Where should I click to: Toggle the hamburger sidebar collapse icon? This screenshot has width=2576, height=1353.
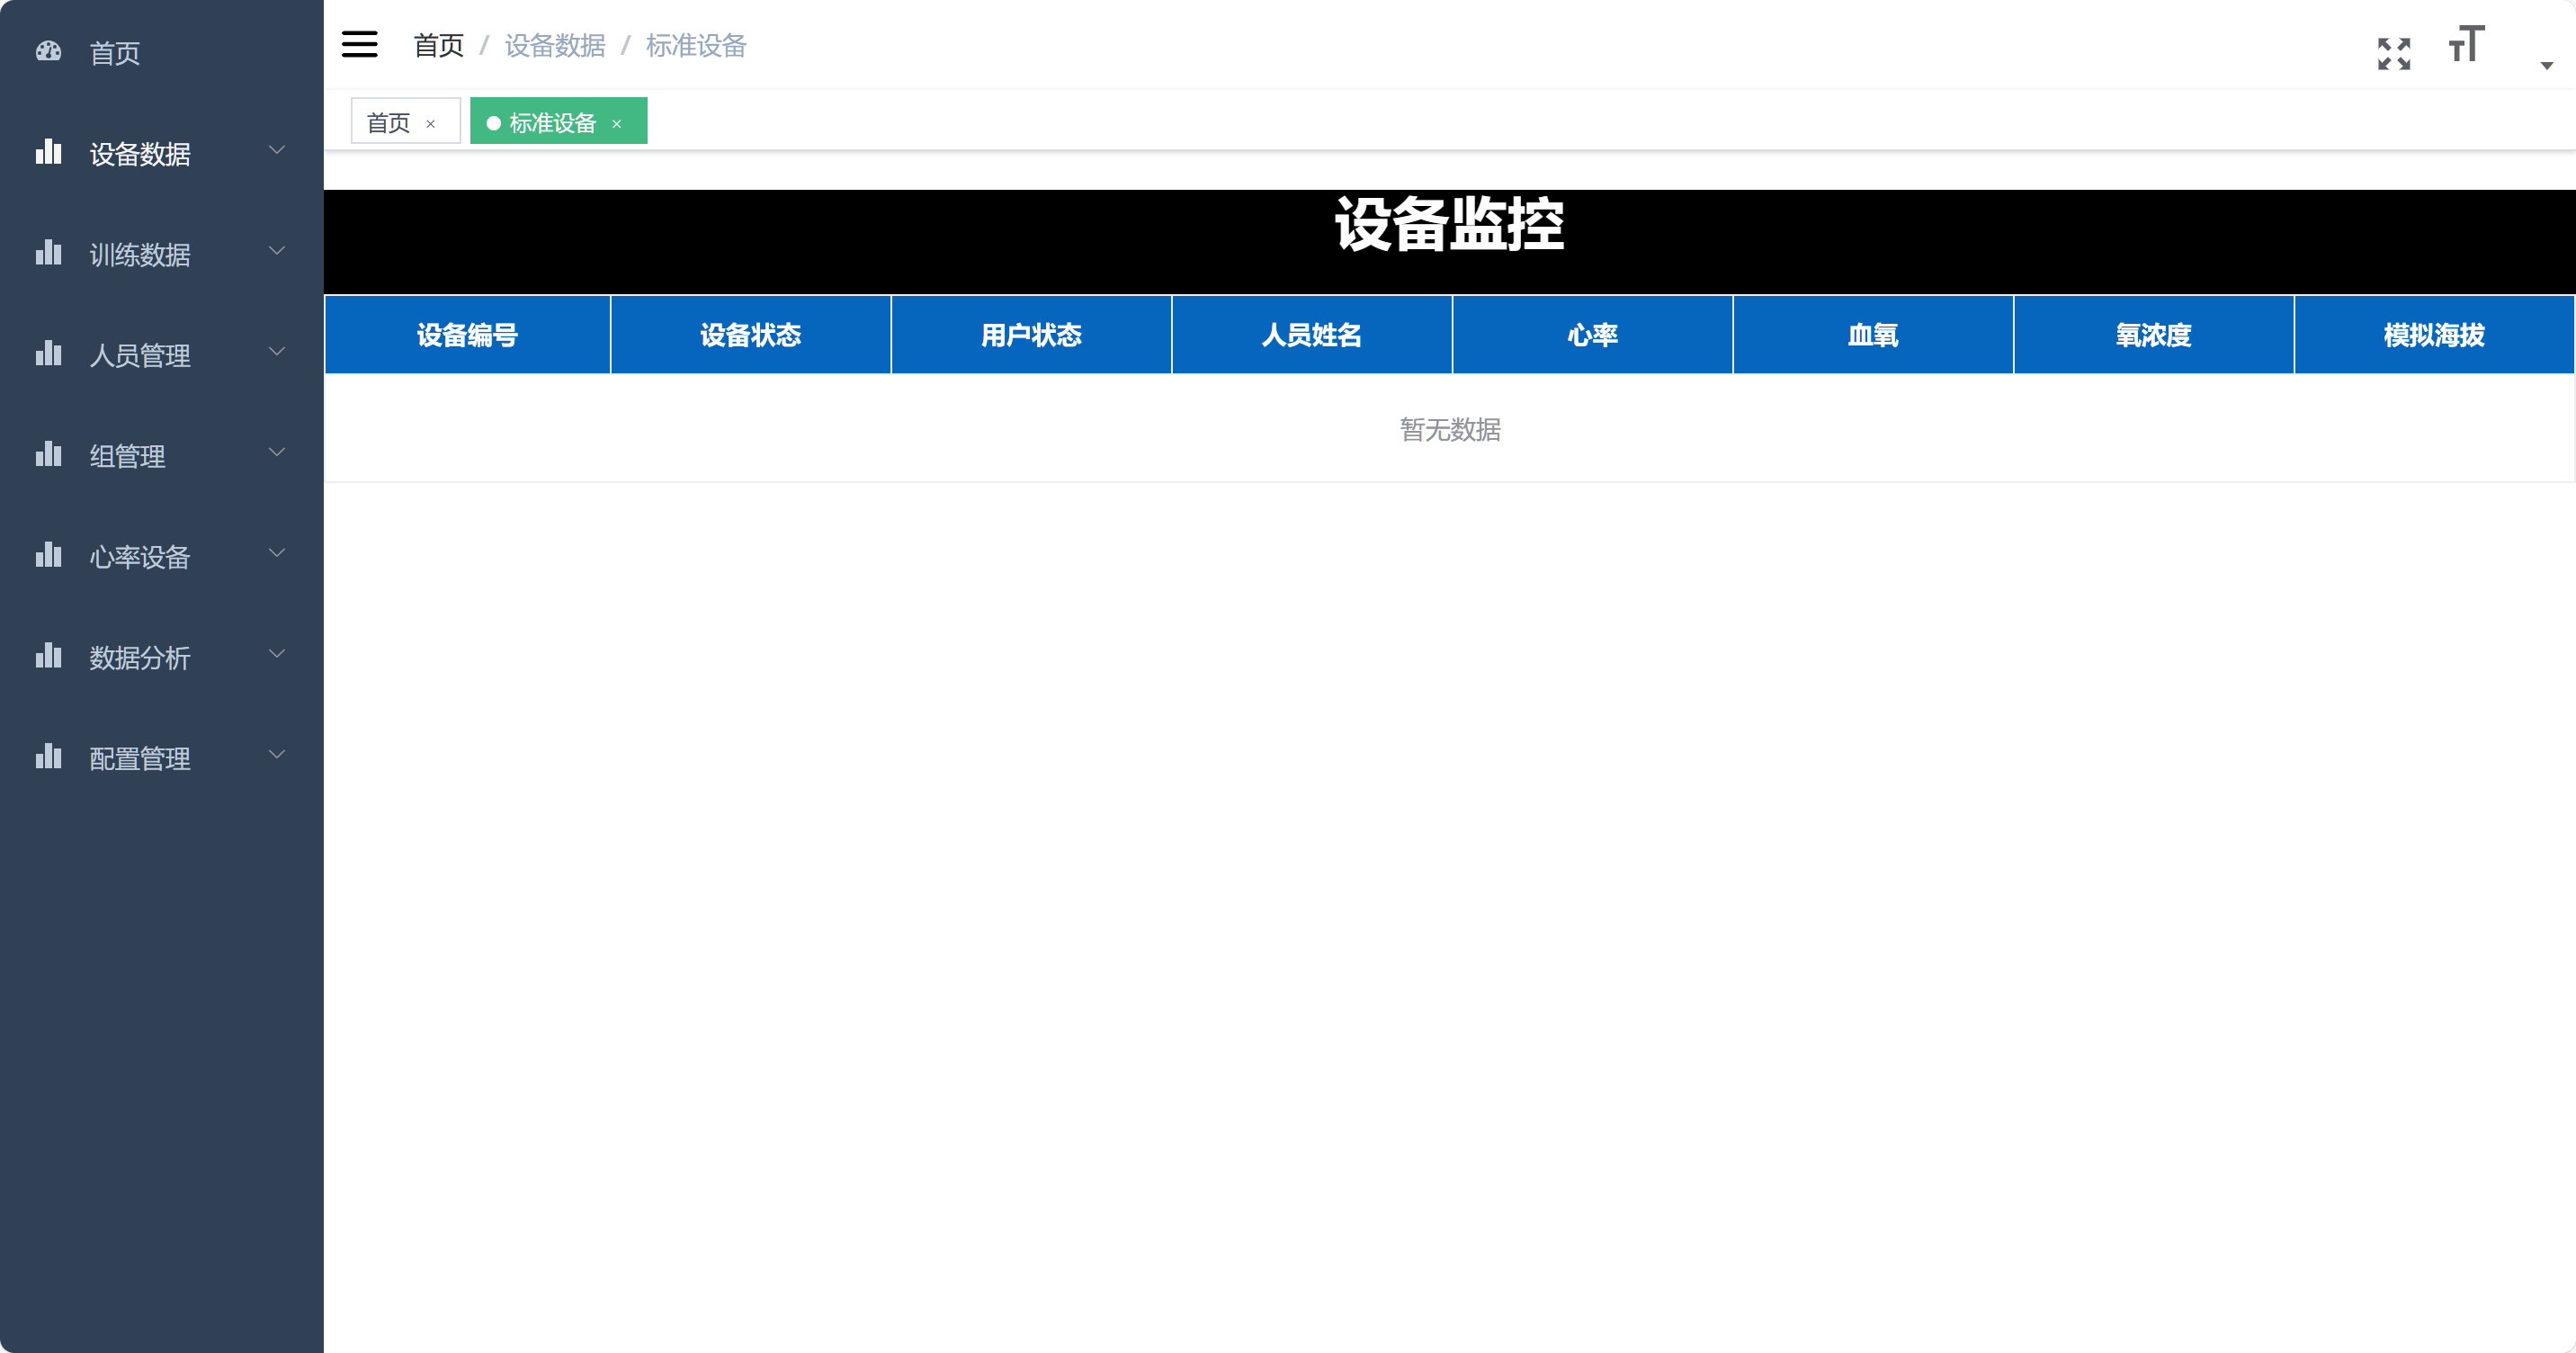pos(359,44)
